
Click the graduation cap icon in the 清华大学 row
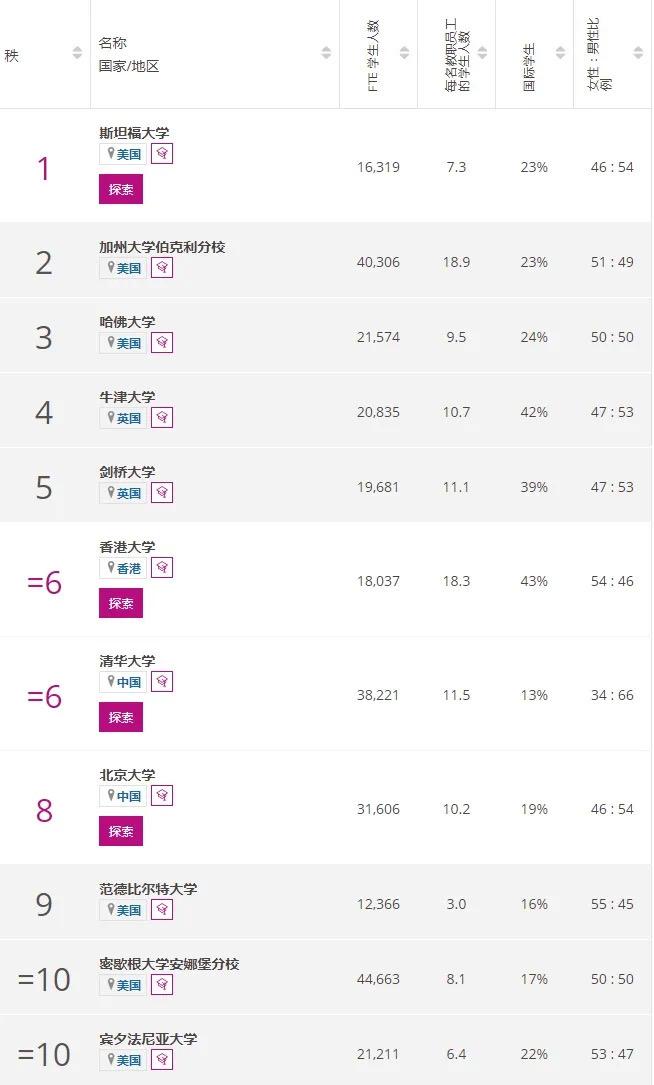click(162, 682)
